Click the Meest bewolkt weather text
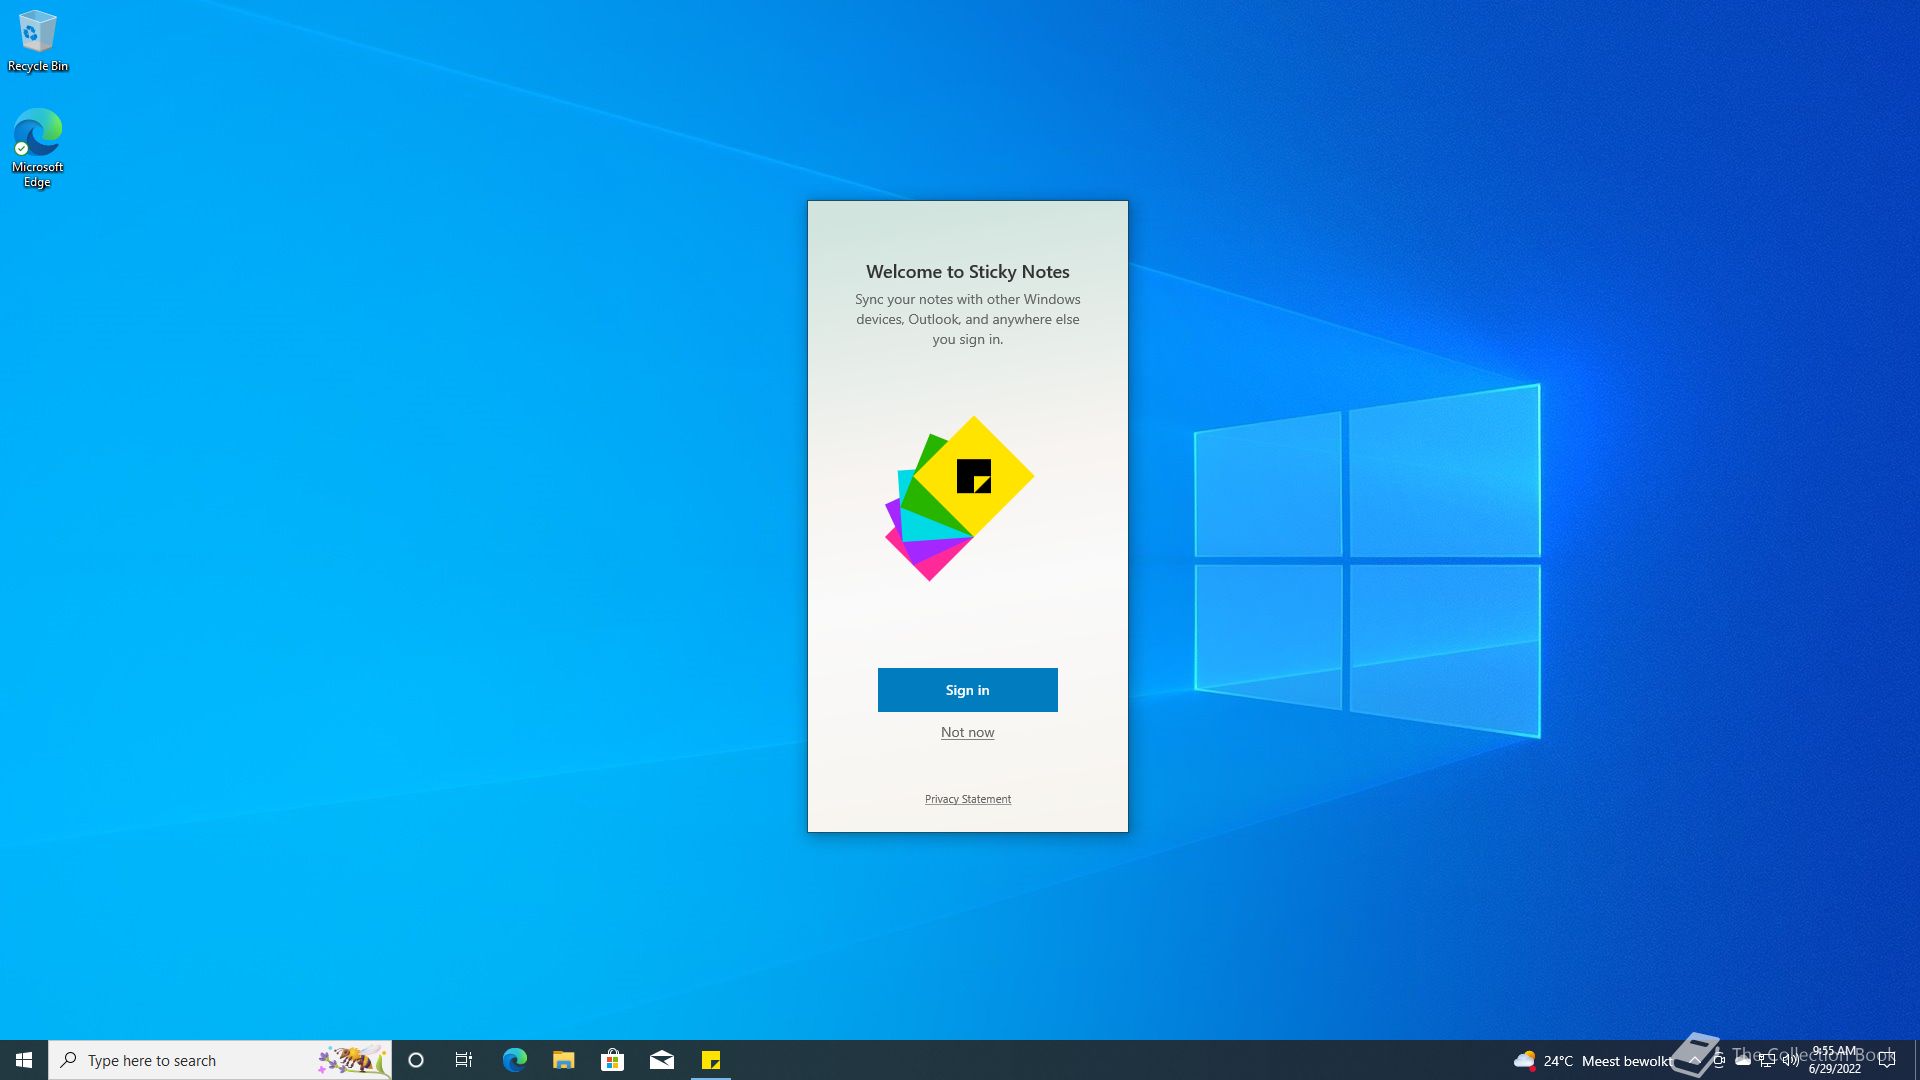 click(1627, 1061)
